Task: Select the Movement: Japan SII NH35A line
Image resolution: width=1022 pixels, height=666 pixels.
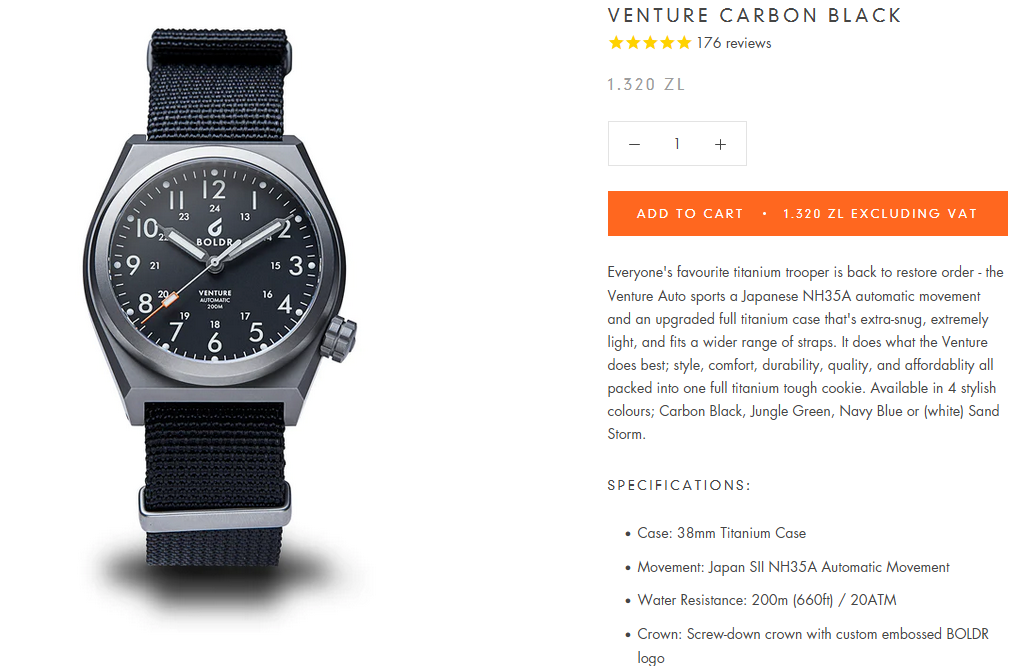Action: [793, 567]
